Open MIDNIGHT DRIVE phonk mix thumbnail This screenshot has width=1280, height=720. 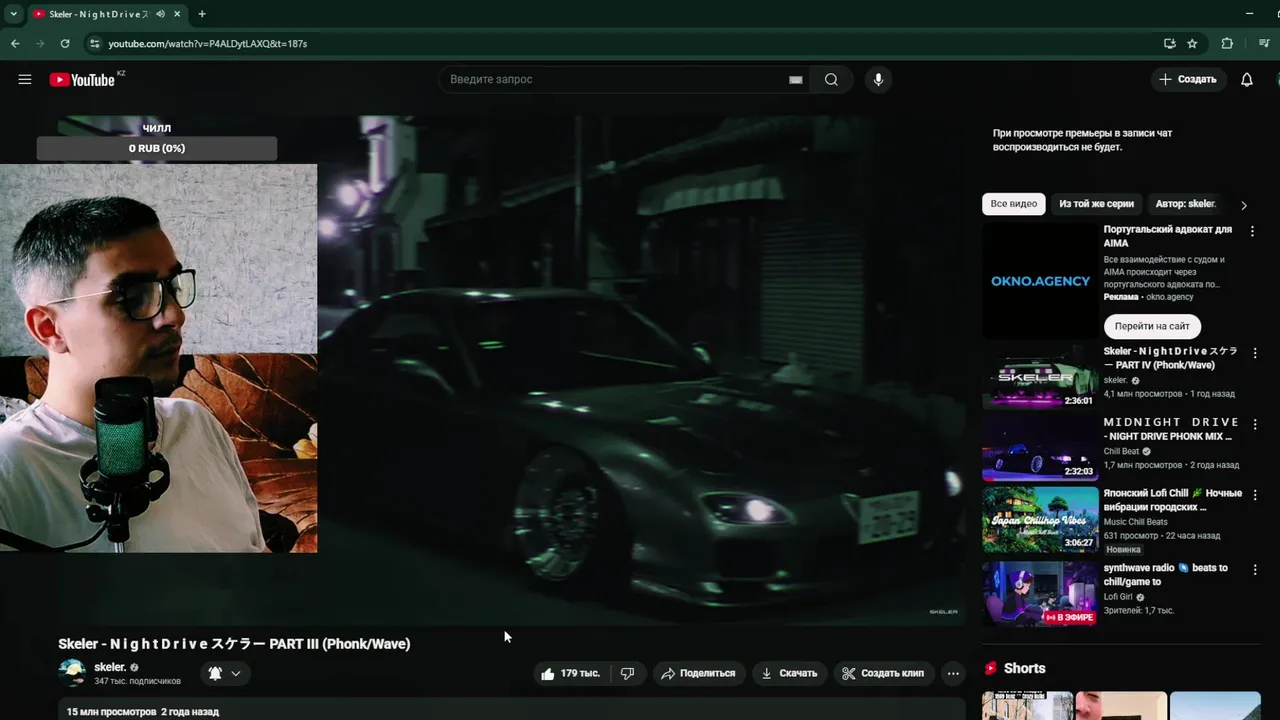tap(1040, 448)
